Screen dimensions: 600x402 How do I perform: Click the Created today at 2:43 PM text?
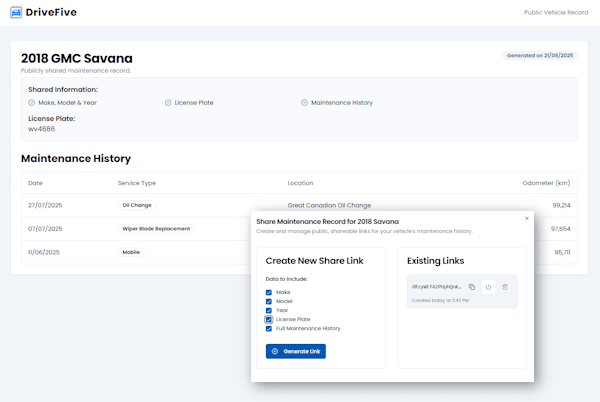tap(440, 300)
